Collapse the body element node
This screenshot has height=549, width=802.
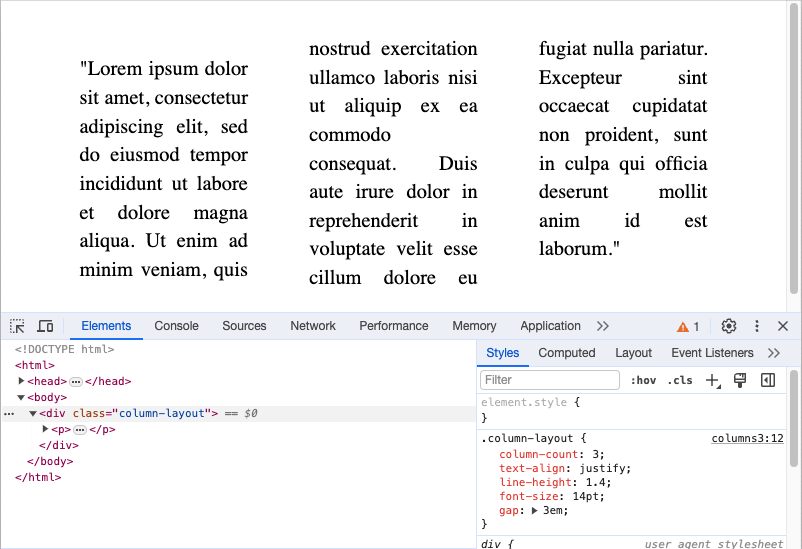(x=22, y=397)
